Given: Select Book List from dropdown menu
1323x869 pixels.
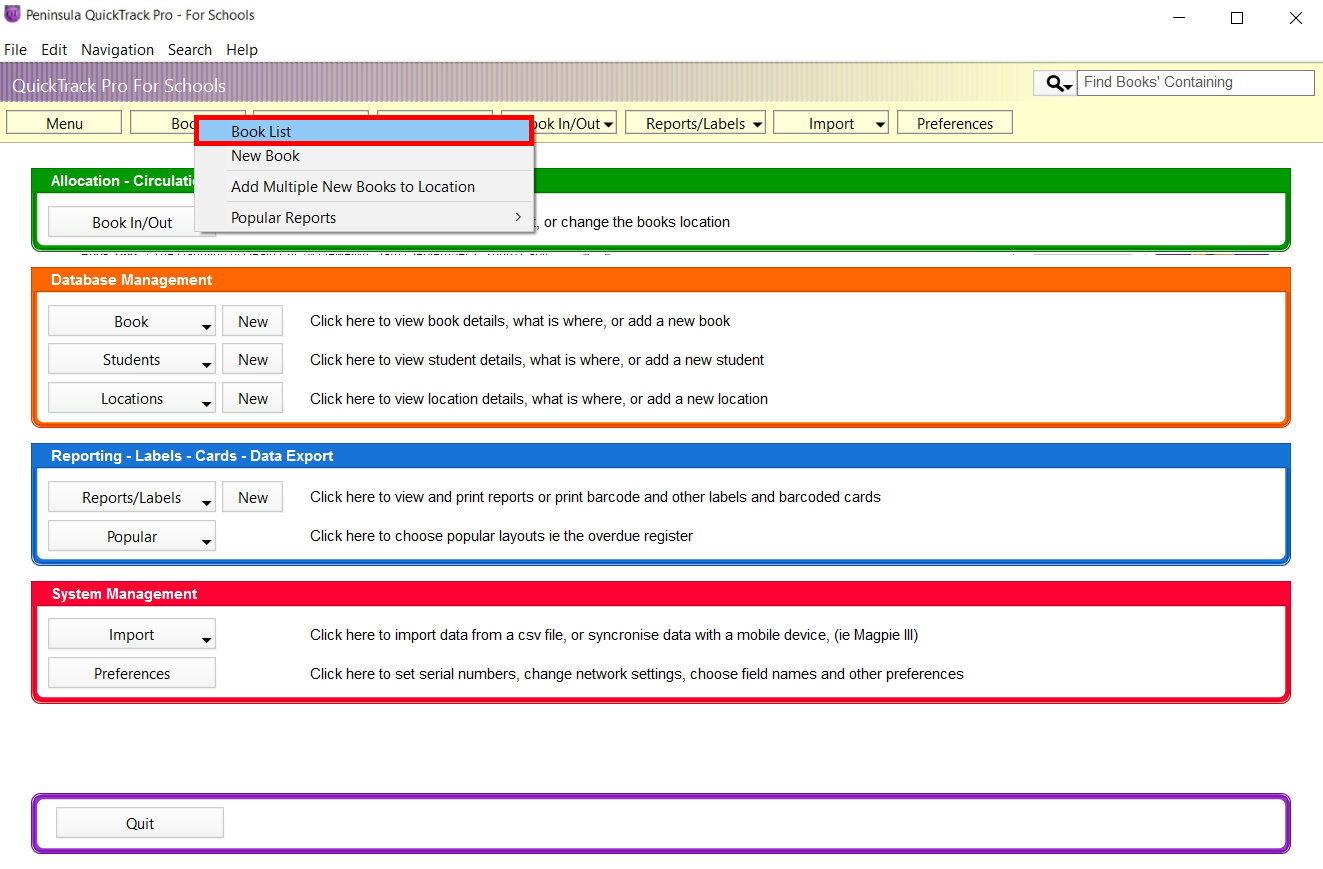Looking at the screenshot, I should point(364,131).
